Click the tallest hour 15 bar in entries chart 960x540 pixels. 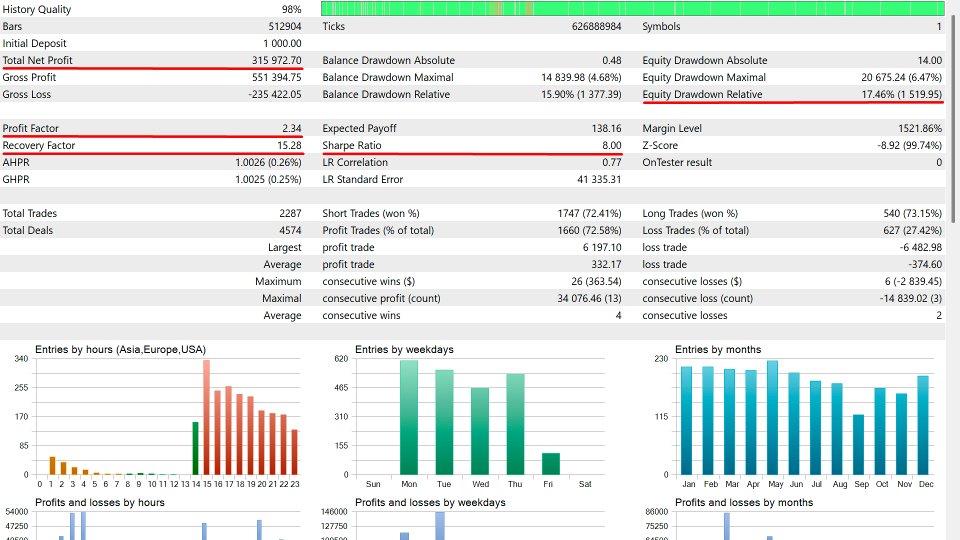pos(206,417)
